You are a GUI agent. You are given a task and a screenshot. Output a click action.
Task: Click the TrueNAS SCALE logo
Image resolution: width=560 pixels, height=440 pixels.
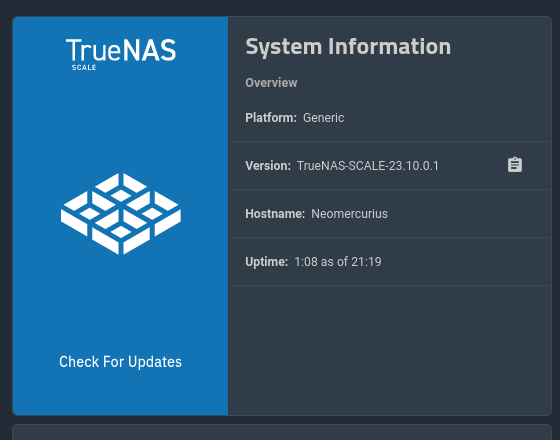point(121,54)
